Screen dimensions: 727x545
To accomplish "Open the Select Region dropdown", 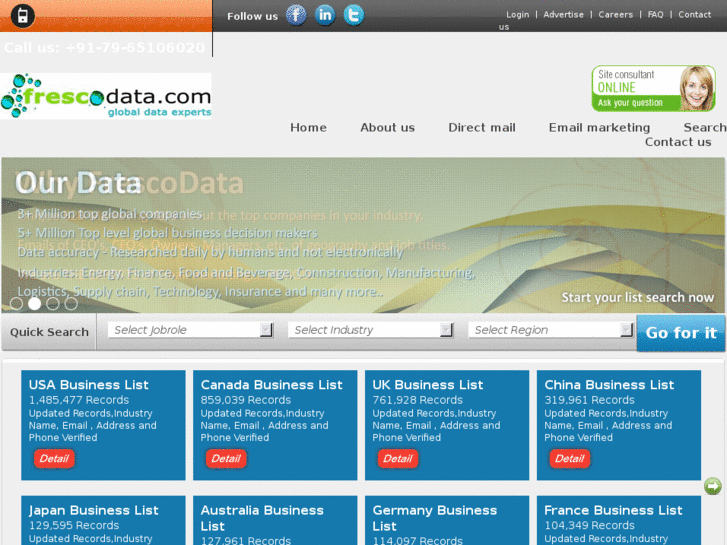I will point(551,330).
